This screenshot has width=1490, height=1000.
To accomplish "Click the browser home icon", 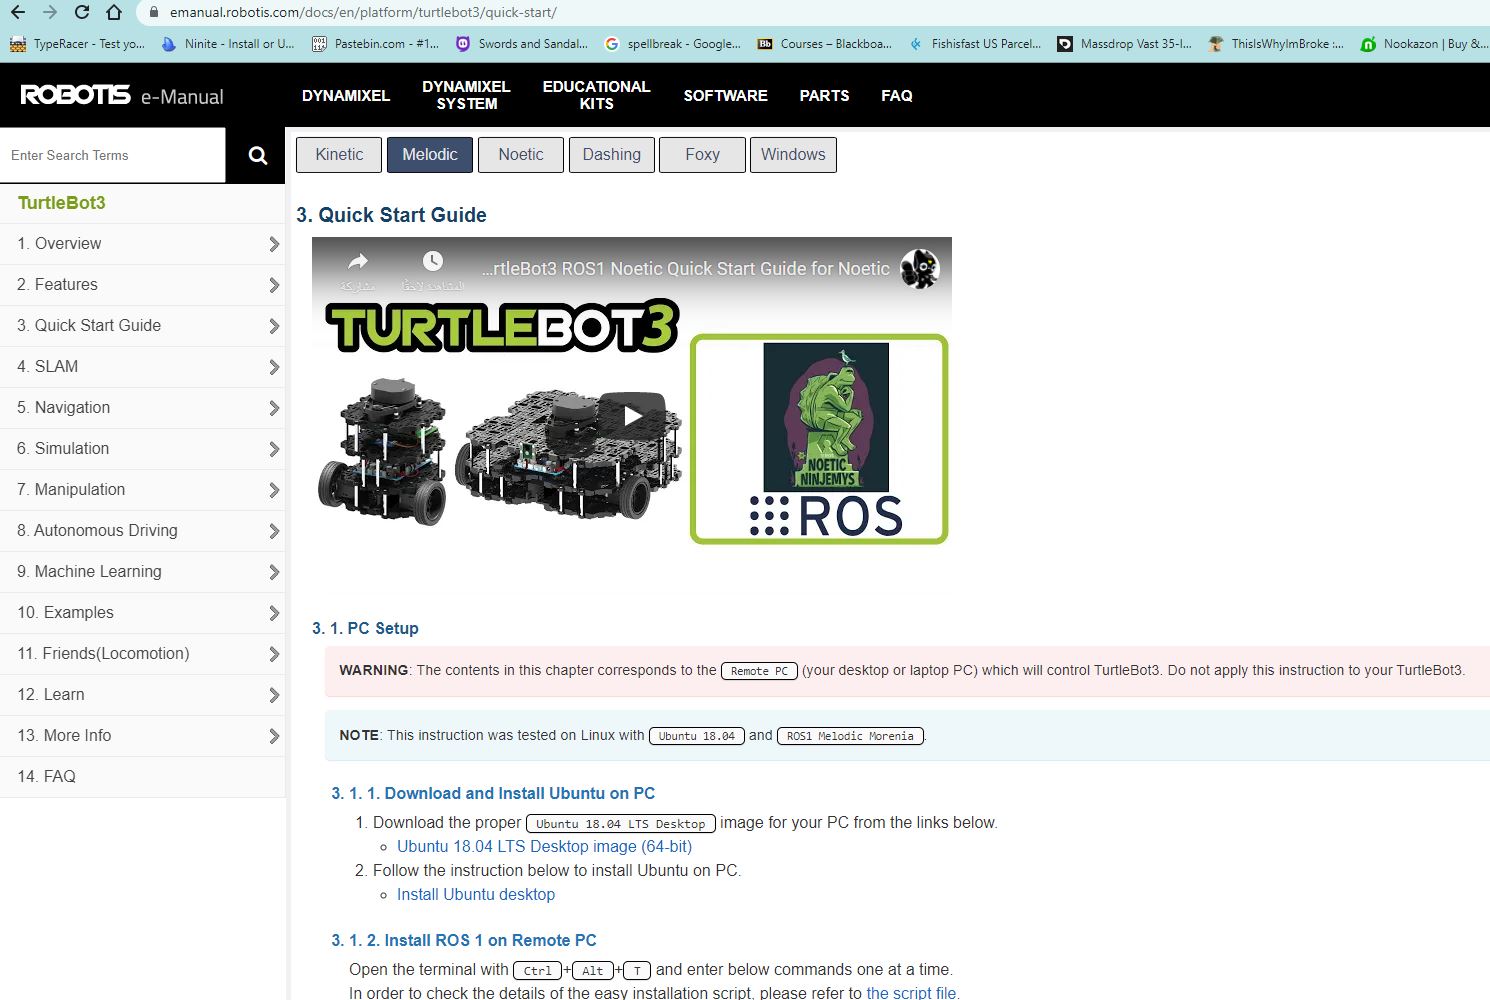I will (114, 13).
